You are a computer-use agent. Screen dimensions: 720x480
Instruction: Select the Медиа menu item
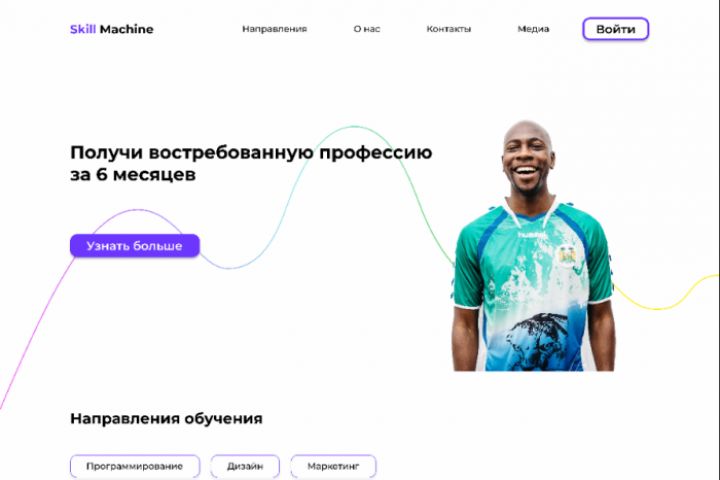click(533, 29)
